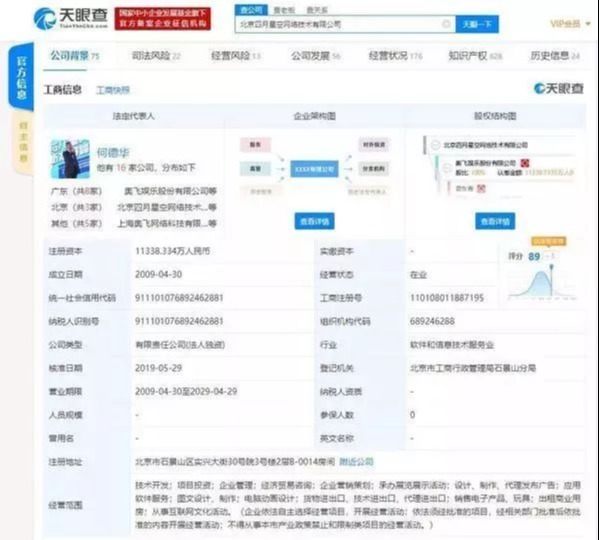Open the 经营风险 tab

point(235,56)
